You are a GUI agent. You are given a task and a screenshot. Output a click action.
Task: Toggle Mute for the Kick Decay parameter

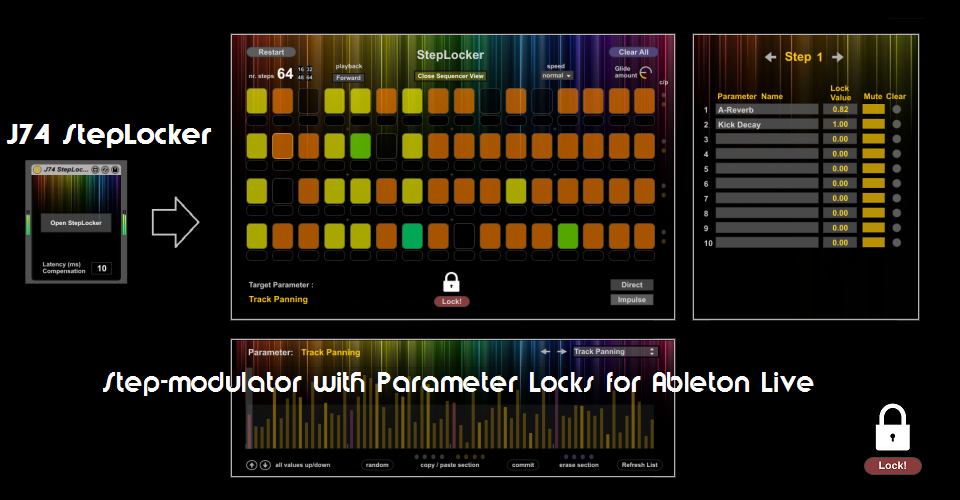[x=874, y=124]
